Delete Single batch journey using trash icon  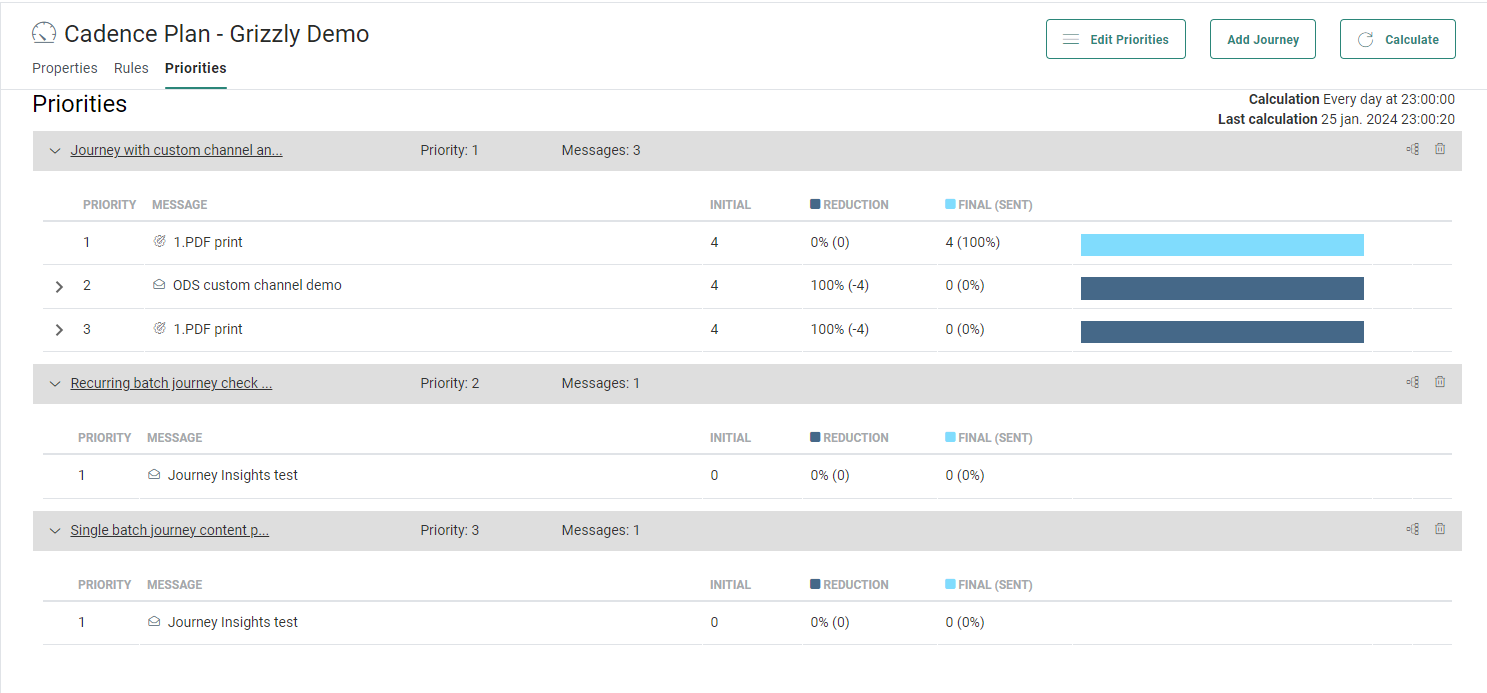tap(1440, 529)
